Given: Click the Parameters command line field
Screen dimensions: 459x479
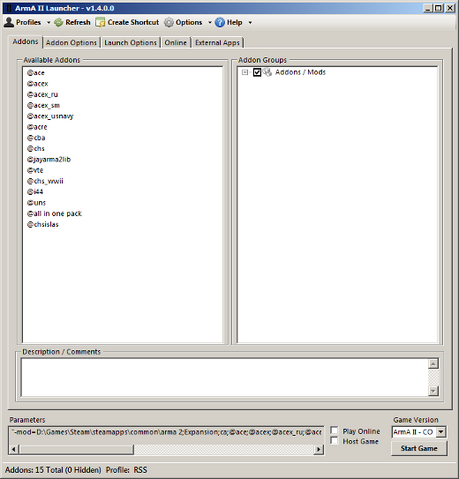Looking at the screenshot, I should click(x=167, y=432).
